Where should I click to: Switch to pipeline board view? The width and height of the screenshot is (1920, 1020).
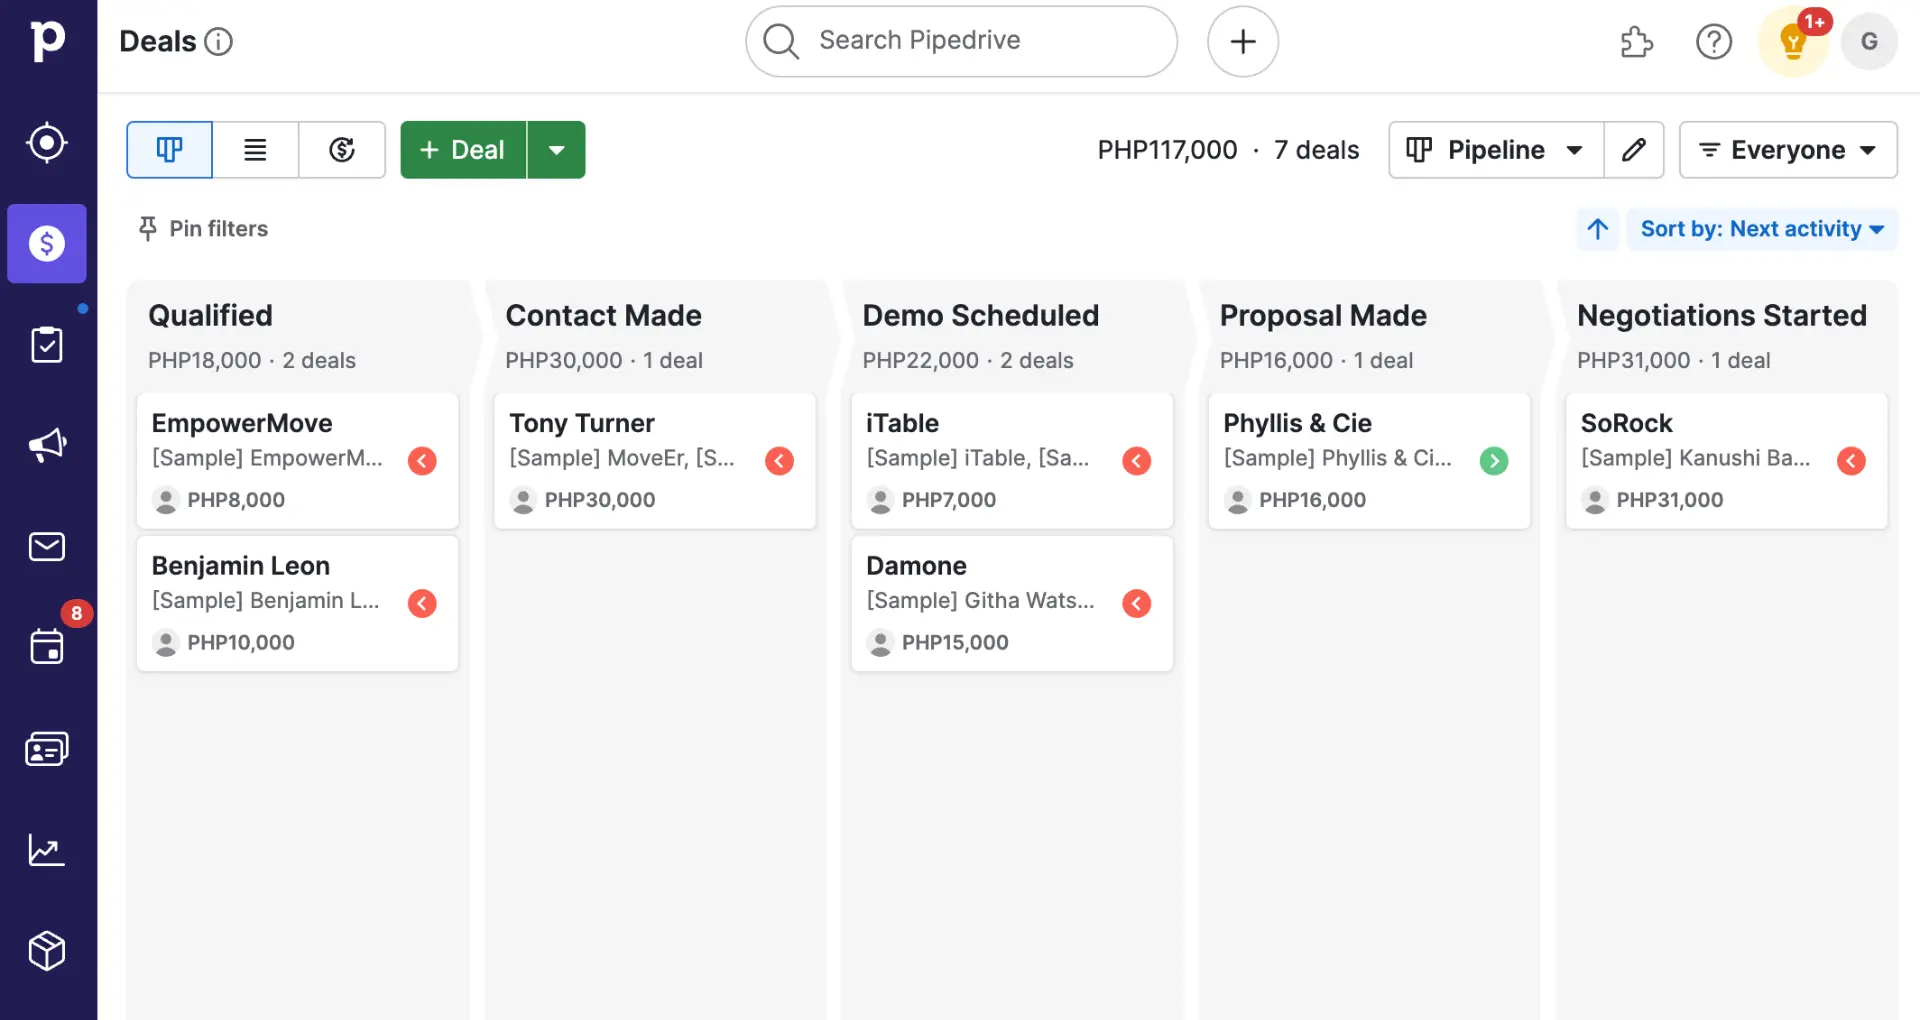tap(169, 150)
